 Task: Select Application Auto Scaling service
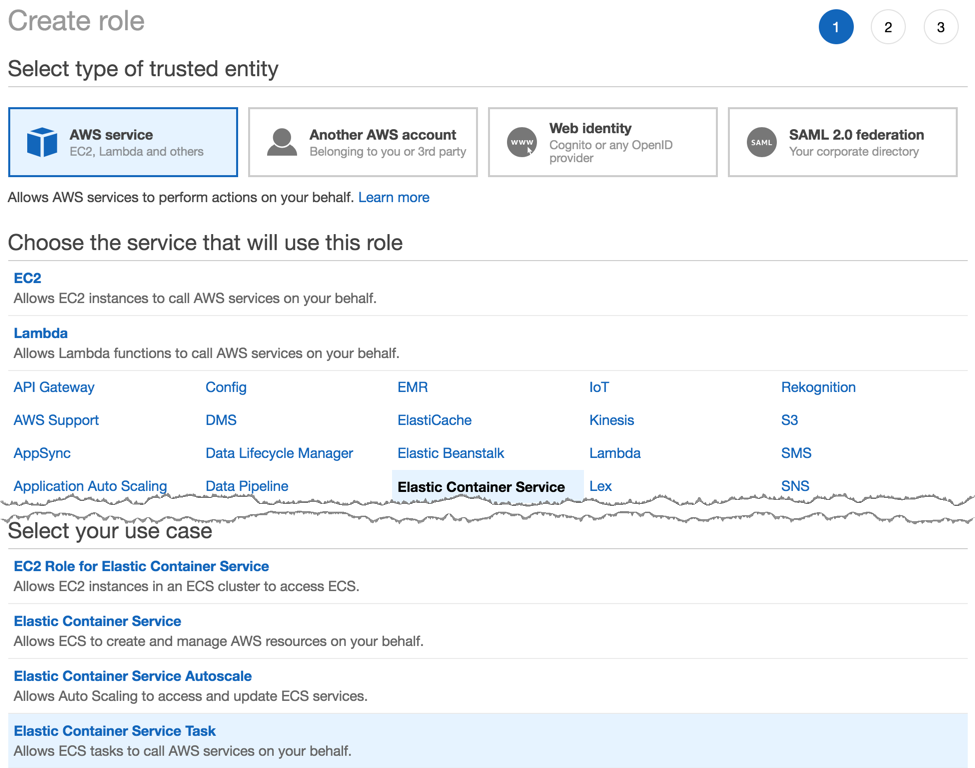pyautogui.click(x=90, y=486)
